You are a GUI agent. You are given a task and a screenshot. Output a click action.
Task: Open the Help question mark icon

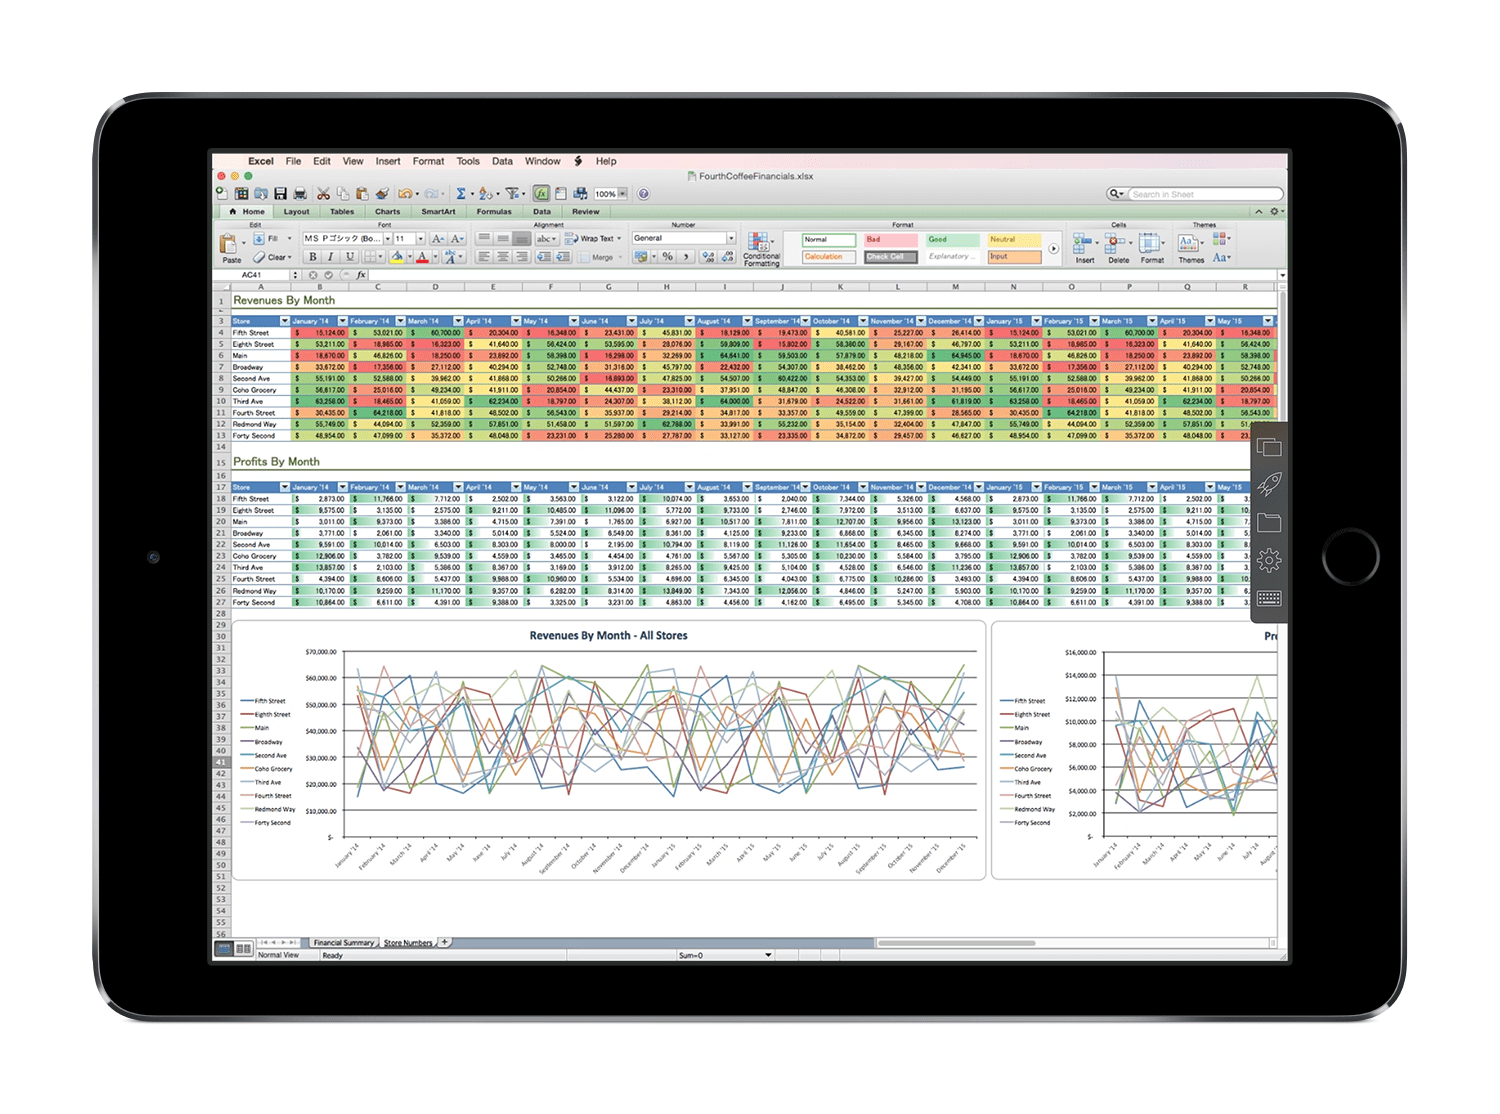(x=644, y=194)
